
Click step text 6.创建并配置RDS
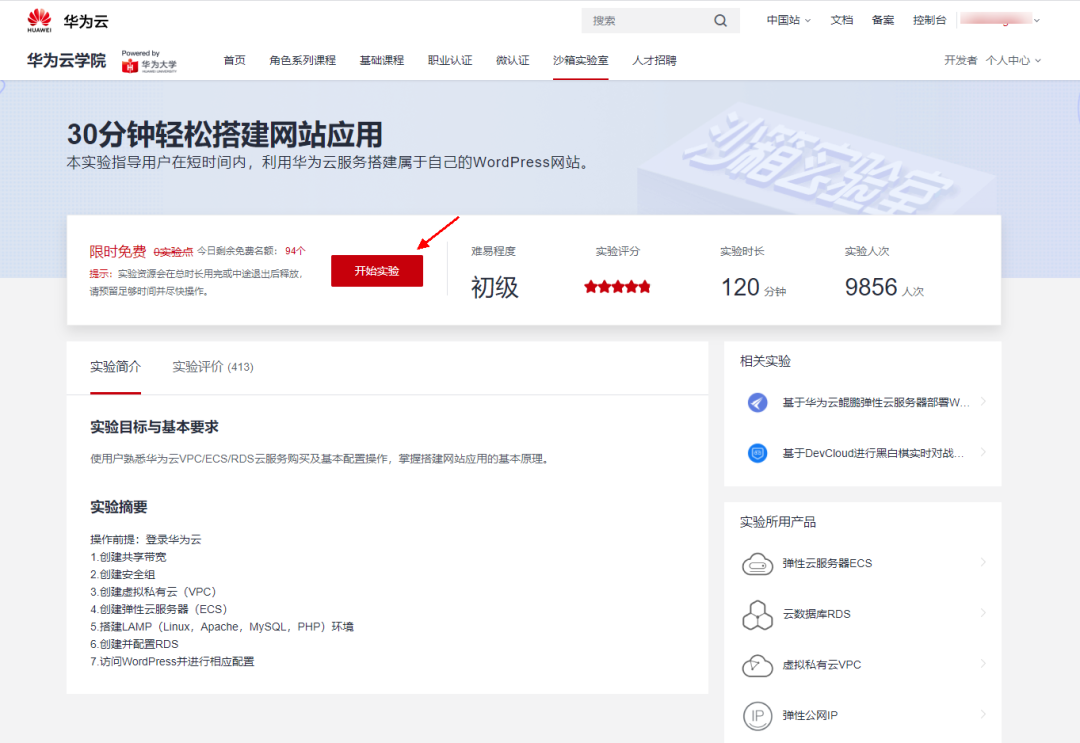point(134,644)
